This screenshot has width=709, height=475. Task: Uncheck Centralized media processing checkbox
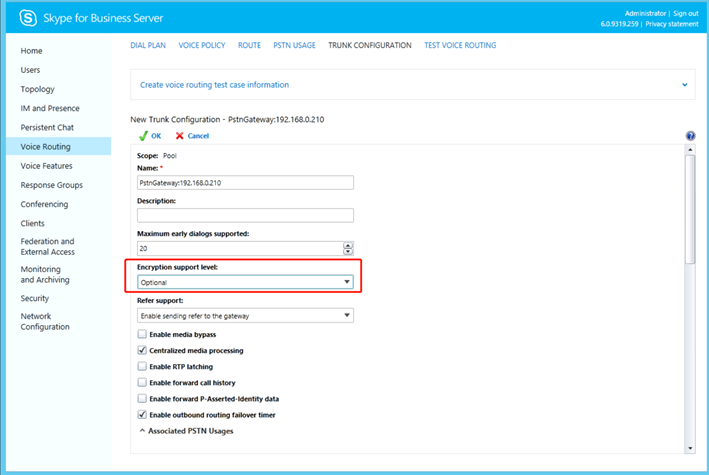pyautogui.click(x=142, y=350)
